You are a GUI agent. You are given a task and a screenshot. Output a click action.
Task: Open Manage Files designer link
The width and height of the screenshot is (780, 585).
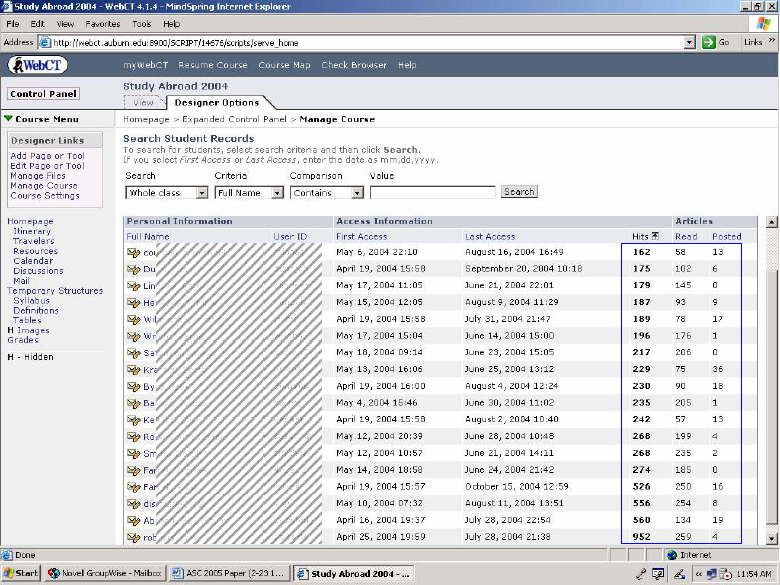click(x=38, y=176)
